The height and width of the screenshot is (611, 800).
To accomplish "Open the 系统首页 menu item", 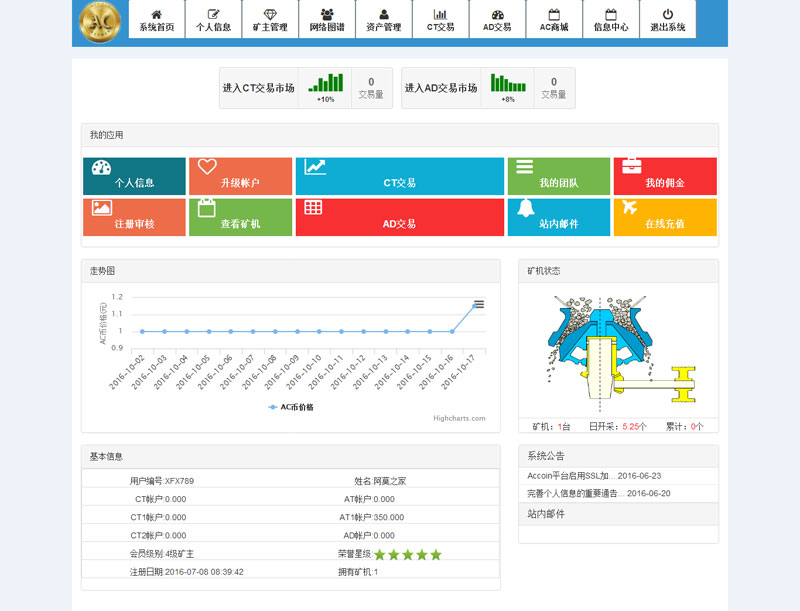I will pos(155,24).
